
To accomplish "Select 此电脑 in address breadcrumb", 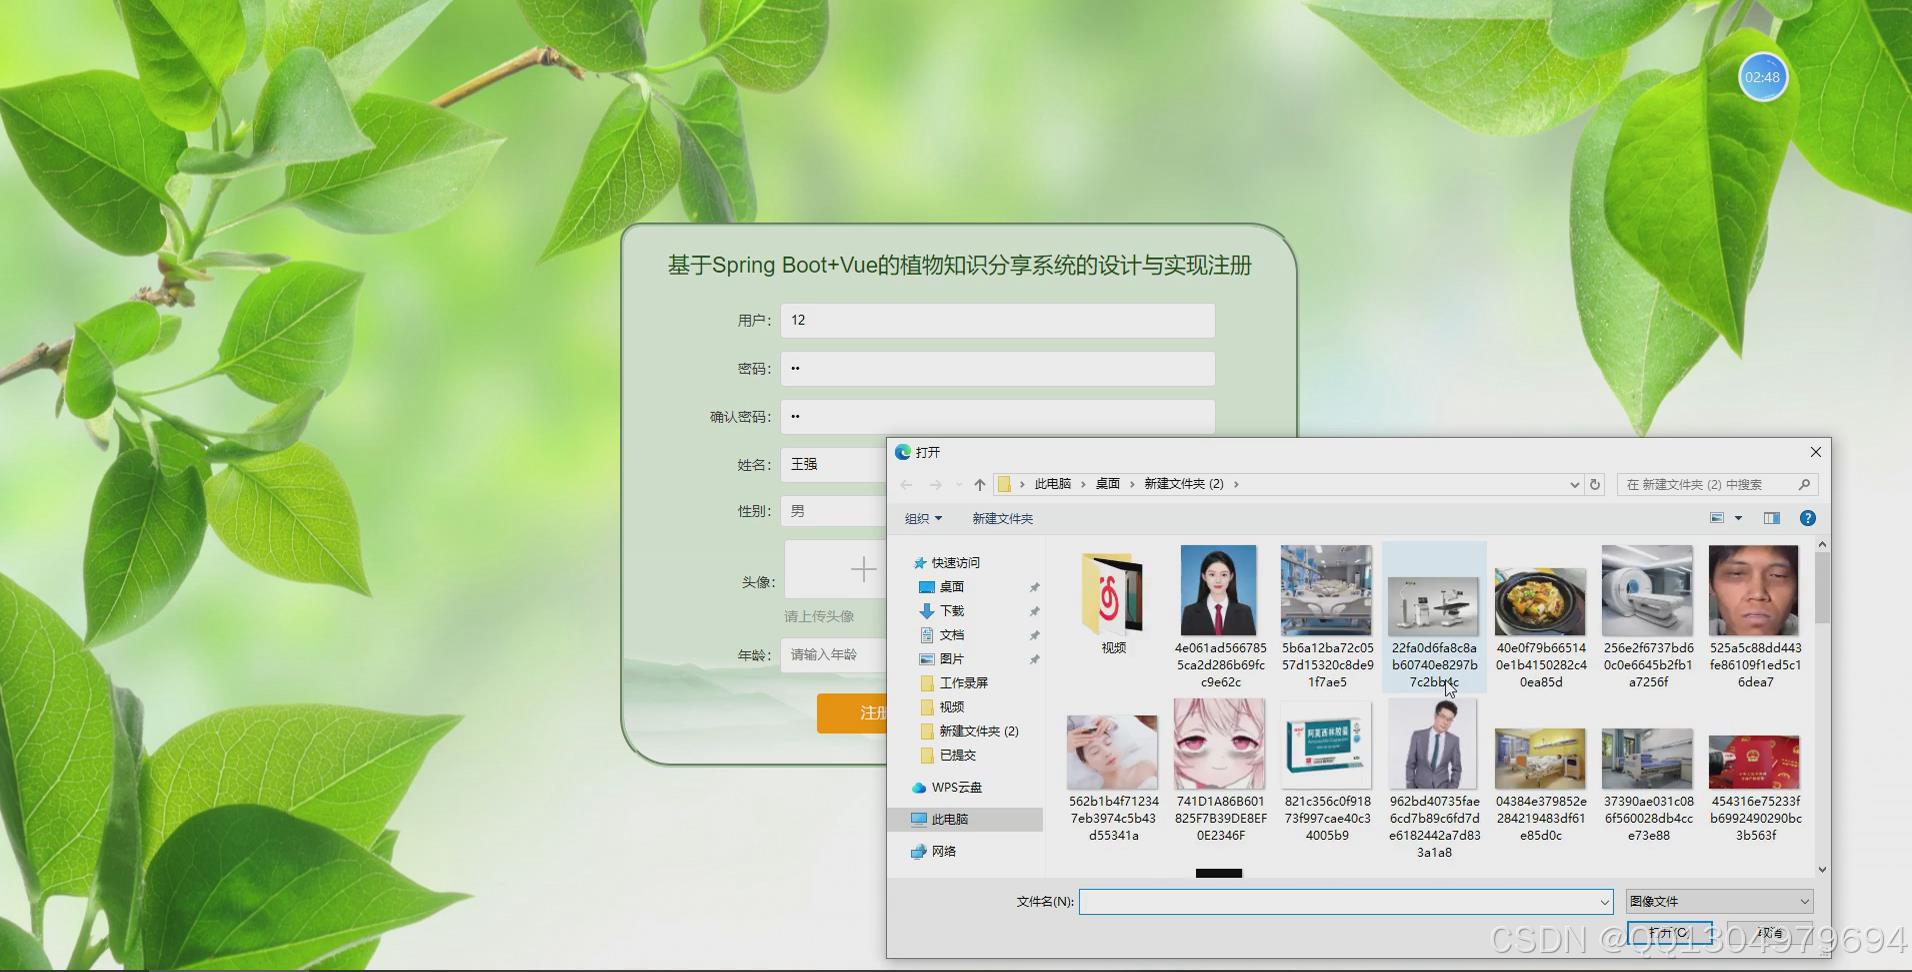I will pos(1052,484).
